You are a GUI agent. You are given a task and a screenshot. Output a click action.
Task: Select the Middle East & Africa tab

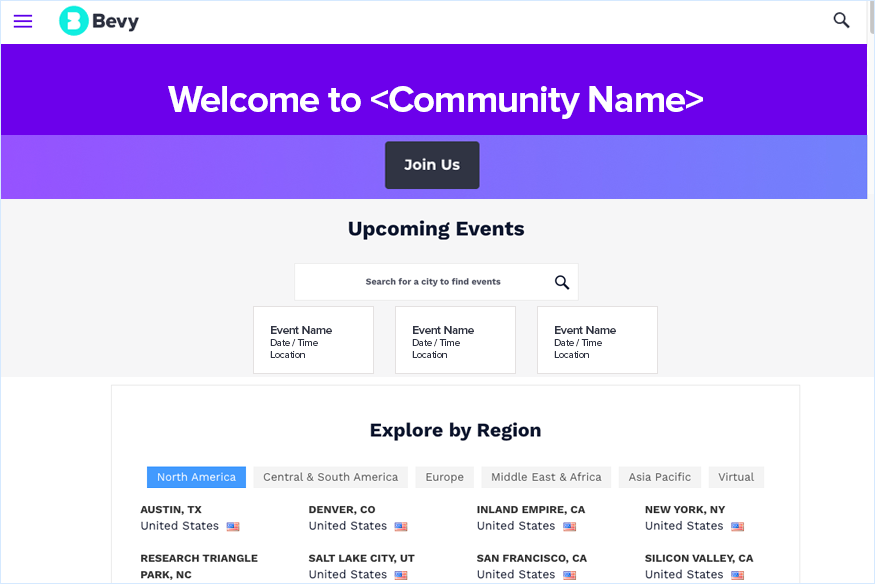pos(546,477)
